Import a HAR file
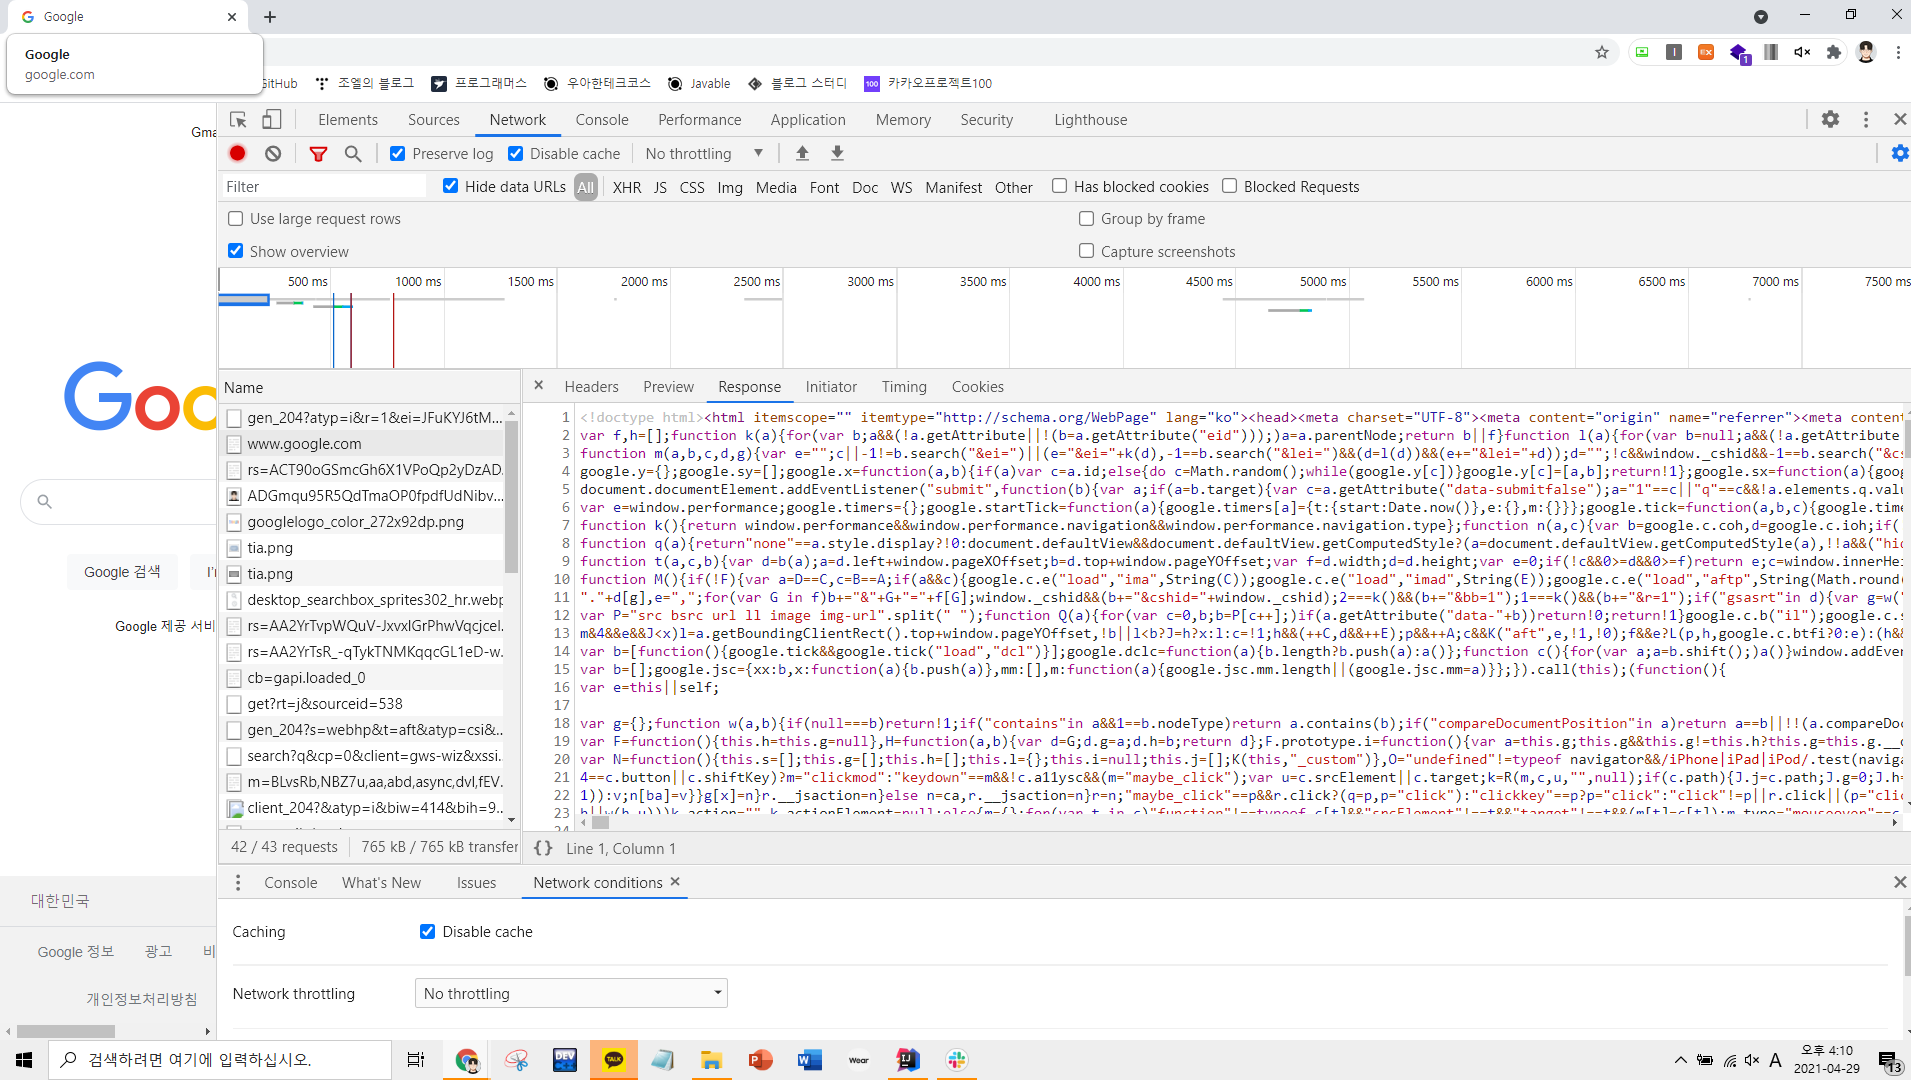The height and width of the screenshot is (1080, 1911). coord(801,153)
